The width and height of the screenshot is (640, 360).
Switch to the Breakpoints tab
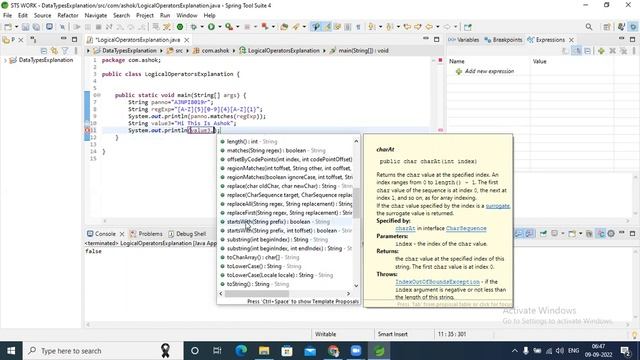(x=503, y=40)
